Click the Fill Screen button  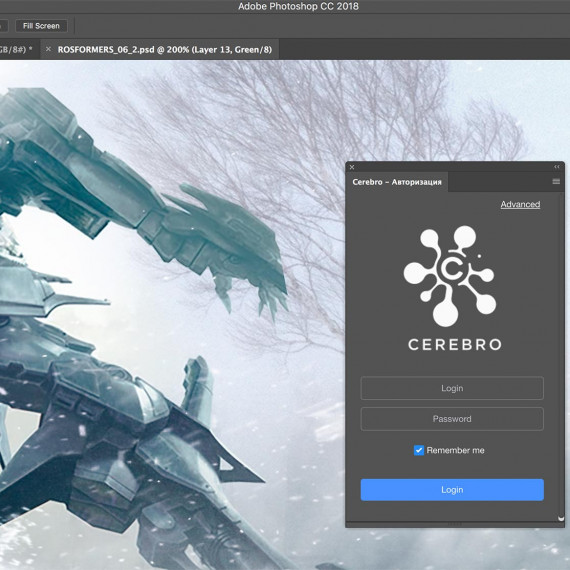[41, 26]
